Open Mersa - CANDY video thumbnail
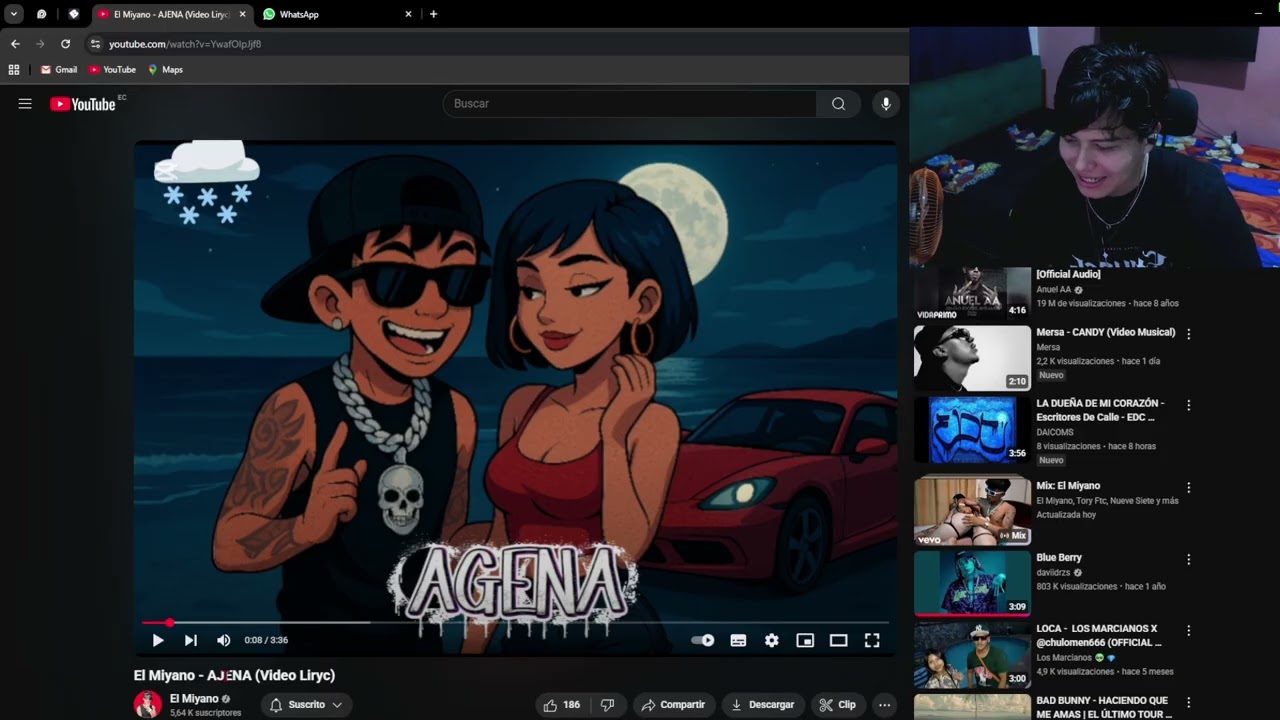 pyautogui.click(x=972, y=358)
